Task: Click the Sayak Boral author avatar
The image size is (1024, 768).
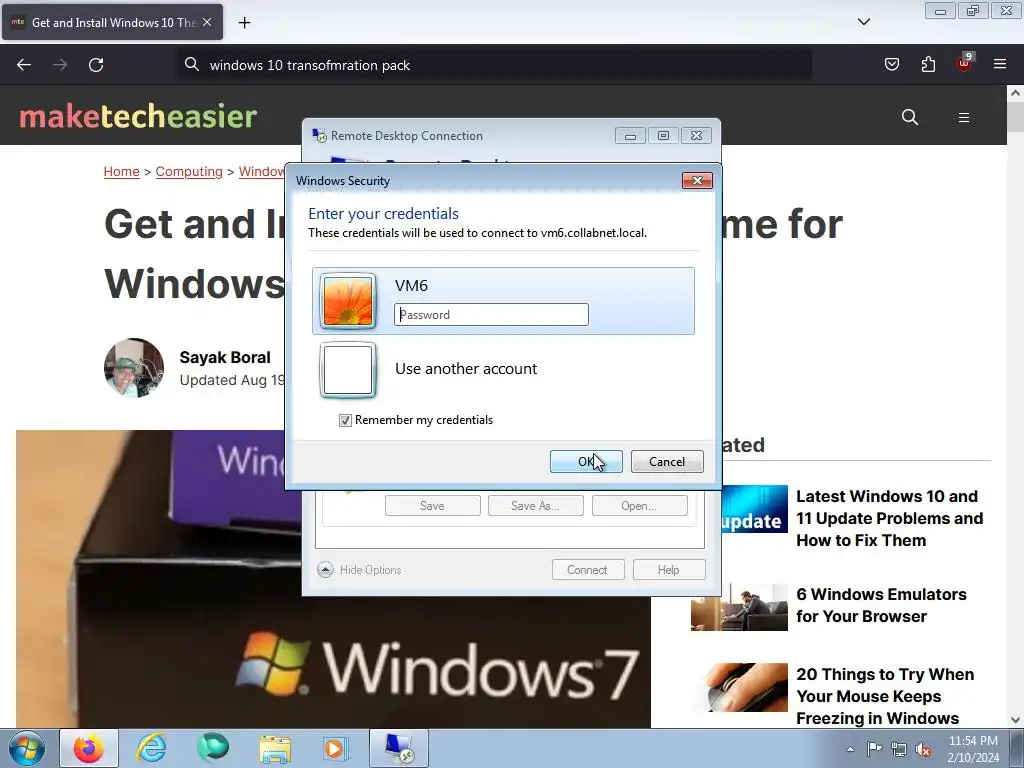Action: coord(134,368)
